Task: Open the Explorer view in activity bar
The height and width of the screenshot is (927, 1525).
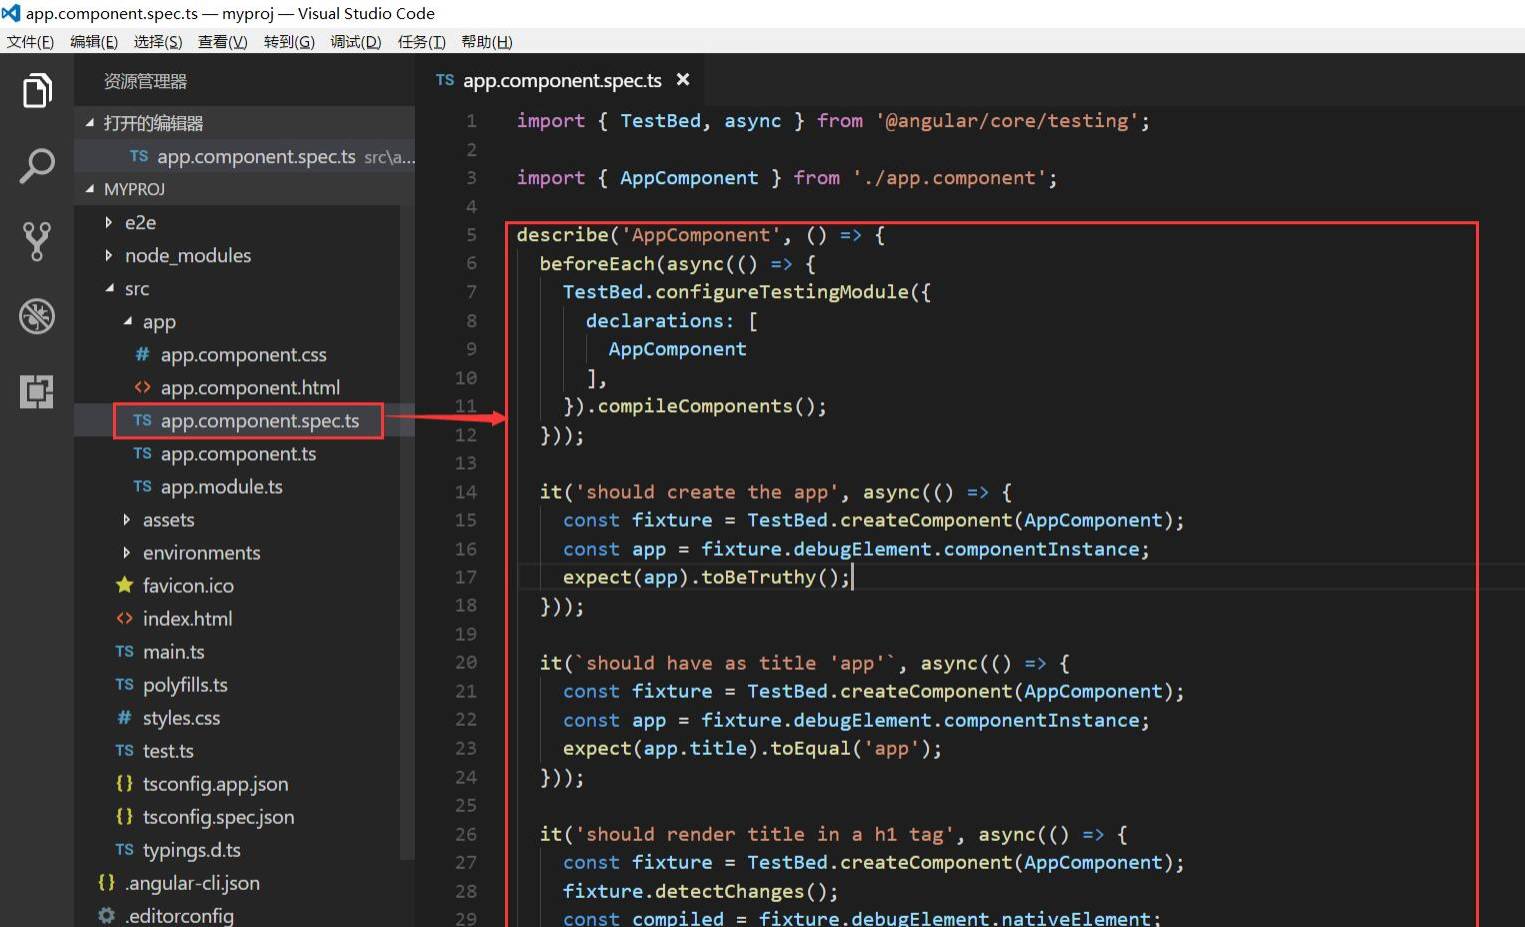Action: 37,91
